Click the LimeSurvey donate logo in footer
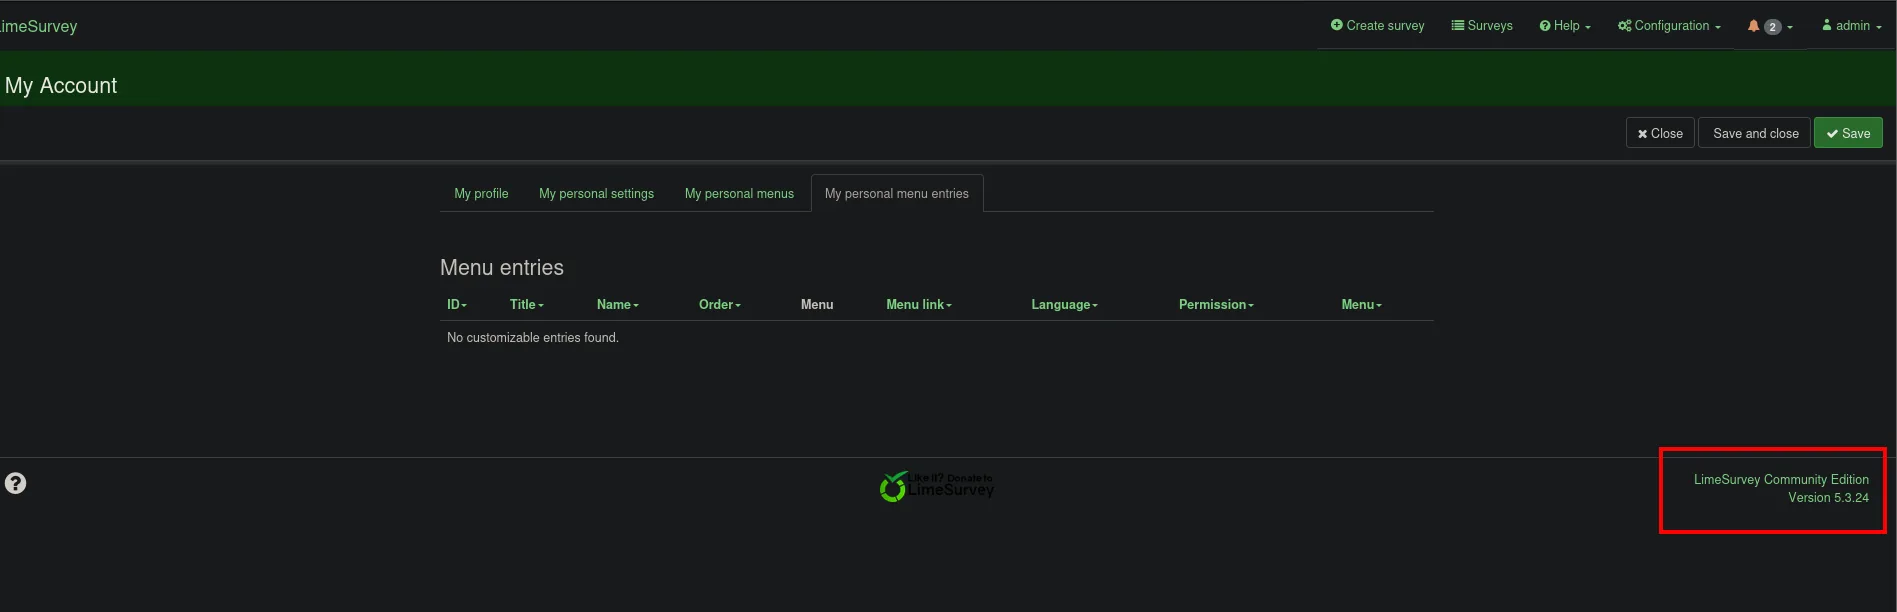This screenshot has width=1897, height=612. (937, 486)
